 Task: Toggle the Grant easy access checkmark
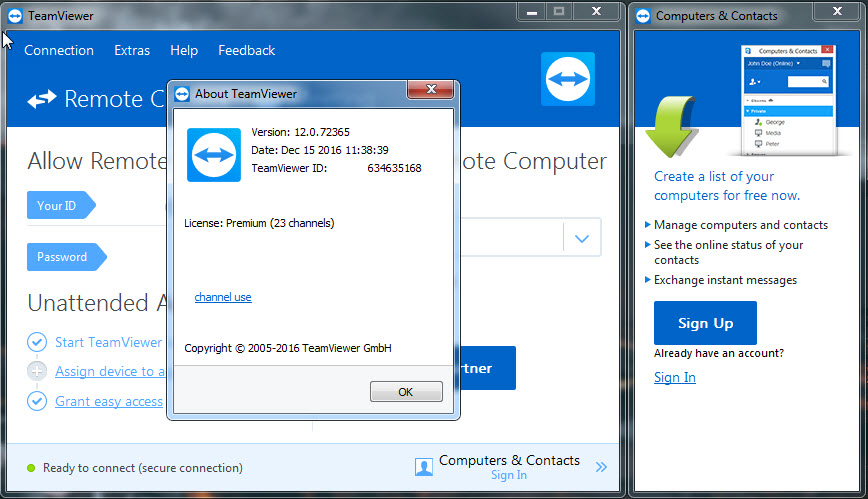[37, 401]
